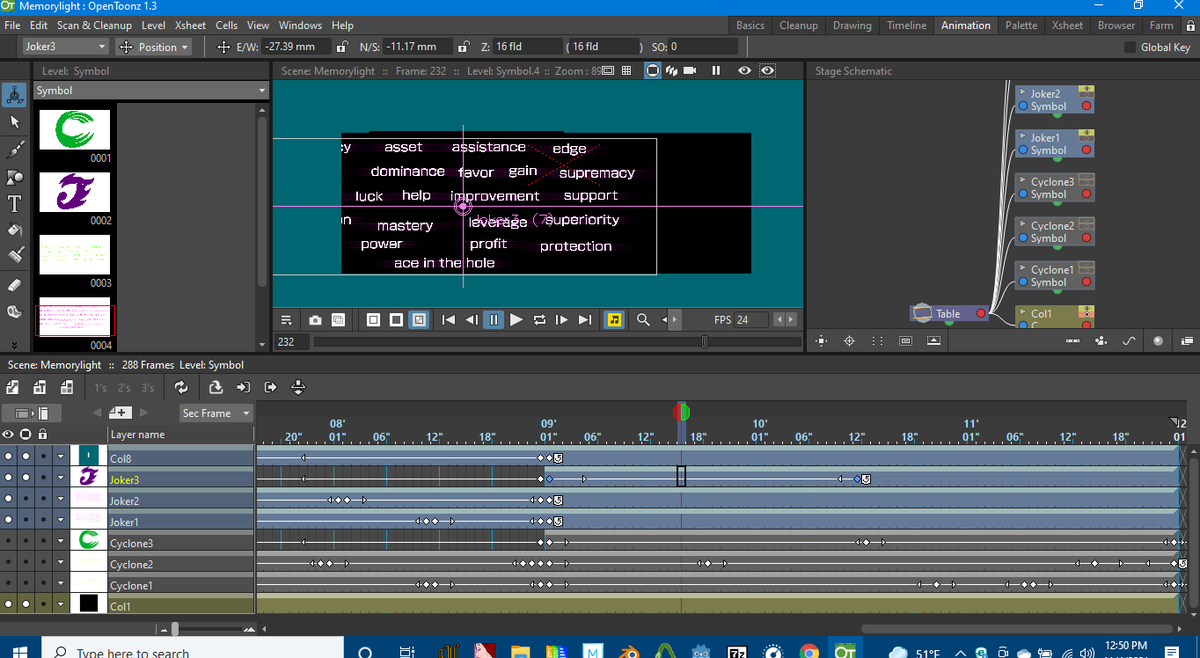Click the Blender icon in Windows taskbar
This screenshot has width=1200, height=658.
coord(628,653)
